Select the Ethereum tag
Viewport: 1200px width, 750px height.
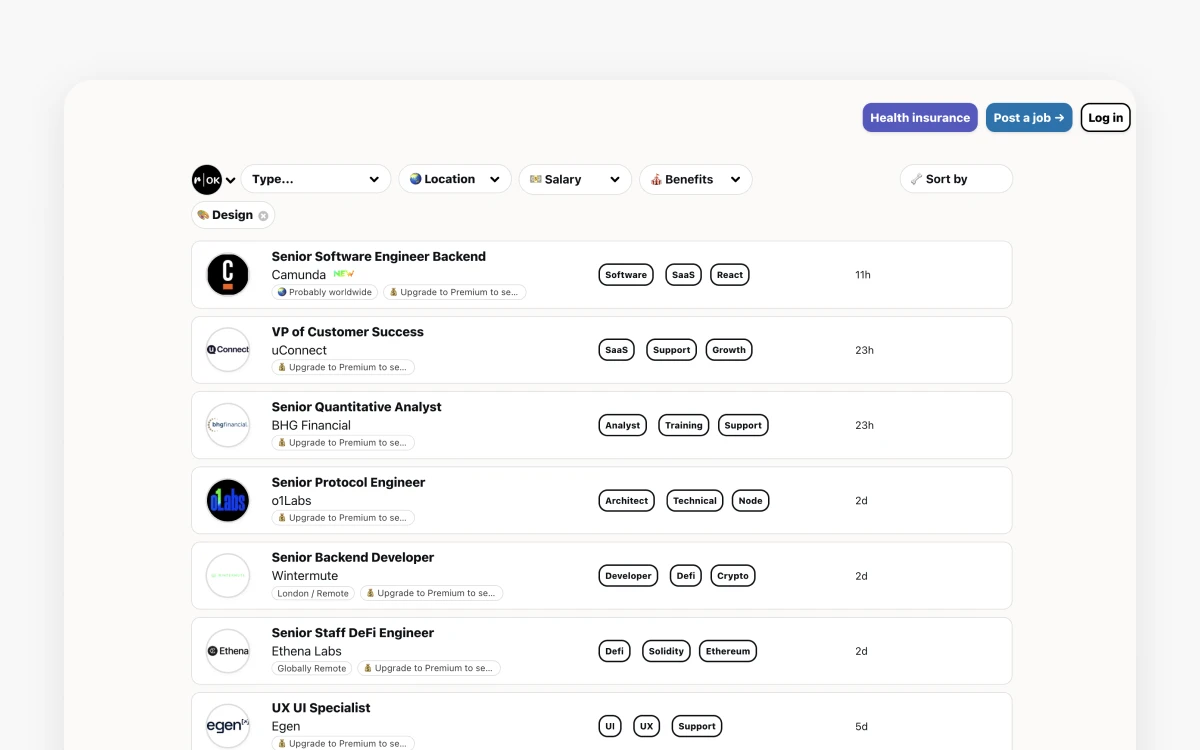[x=728, y=651]
